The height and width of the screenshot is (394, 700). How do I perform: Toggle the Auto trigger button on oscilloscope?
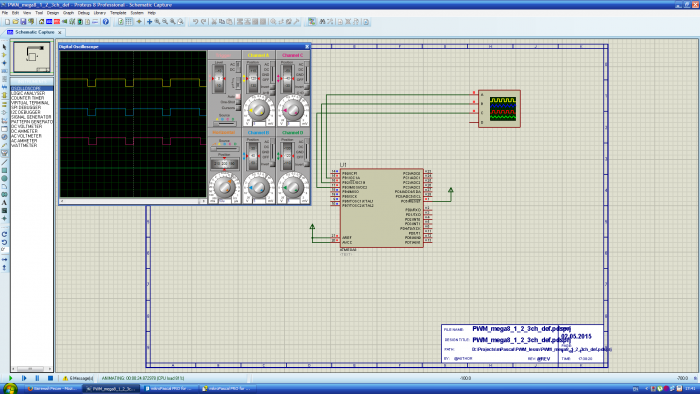coord(238,96)
